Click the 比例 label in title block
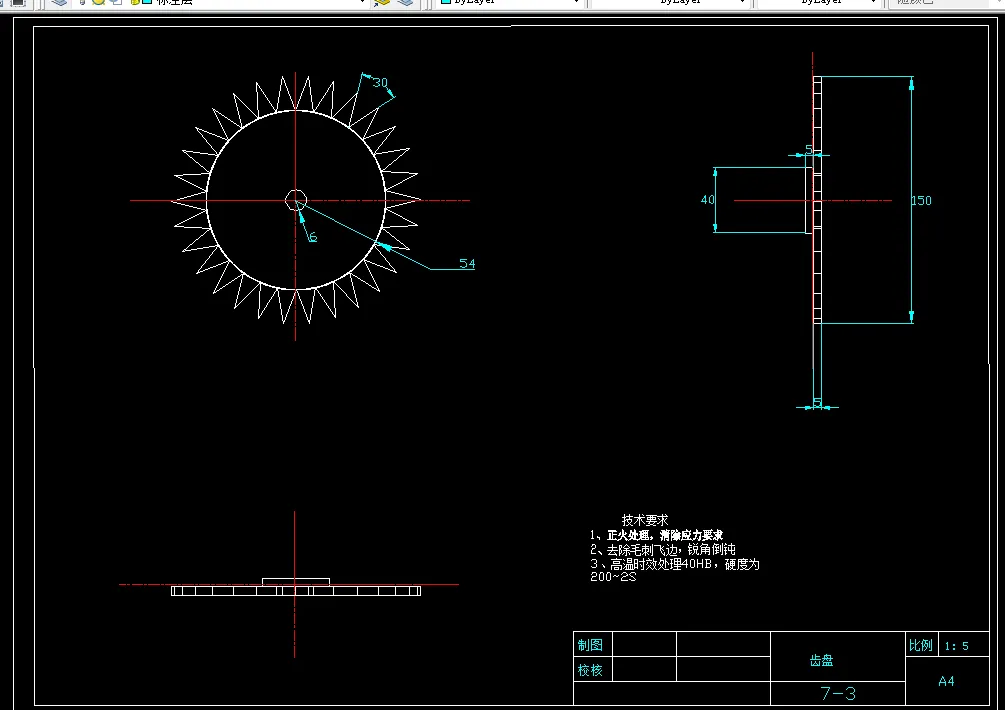1005x710 pixels. click(920, 645)
